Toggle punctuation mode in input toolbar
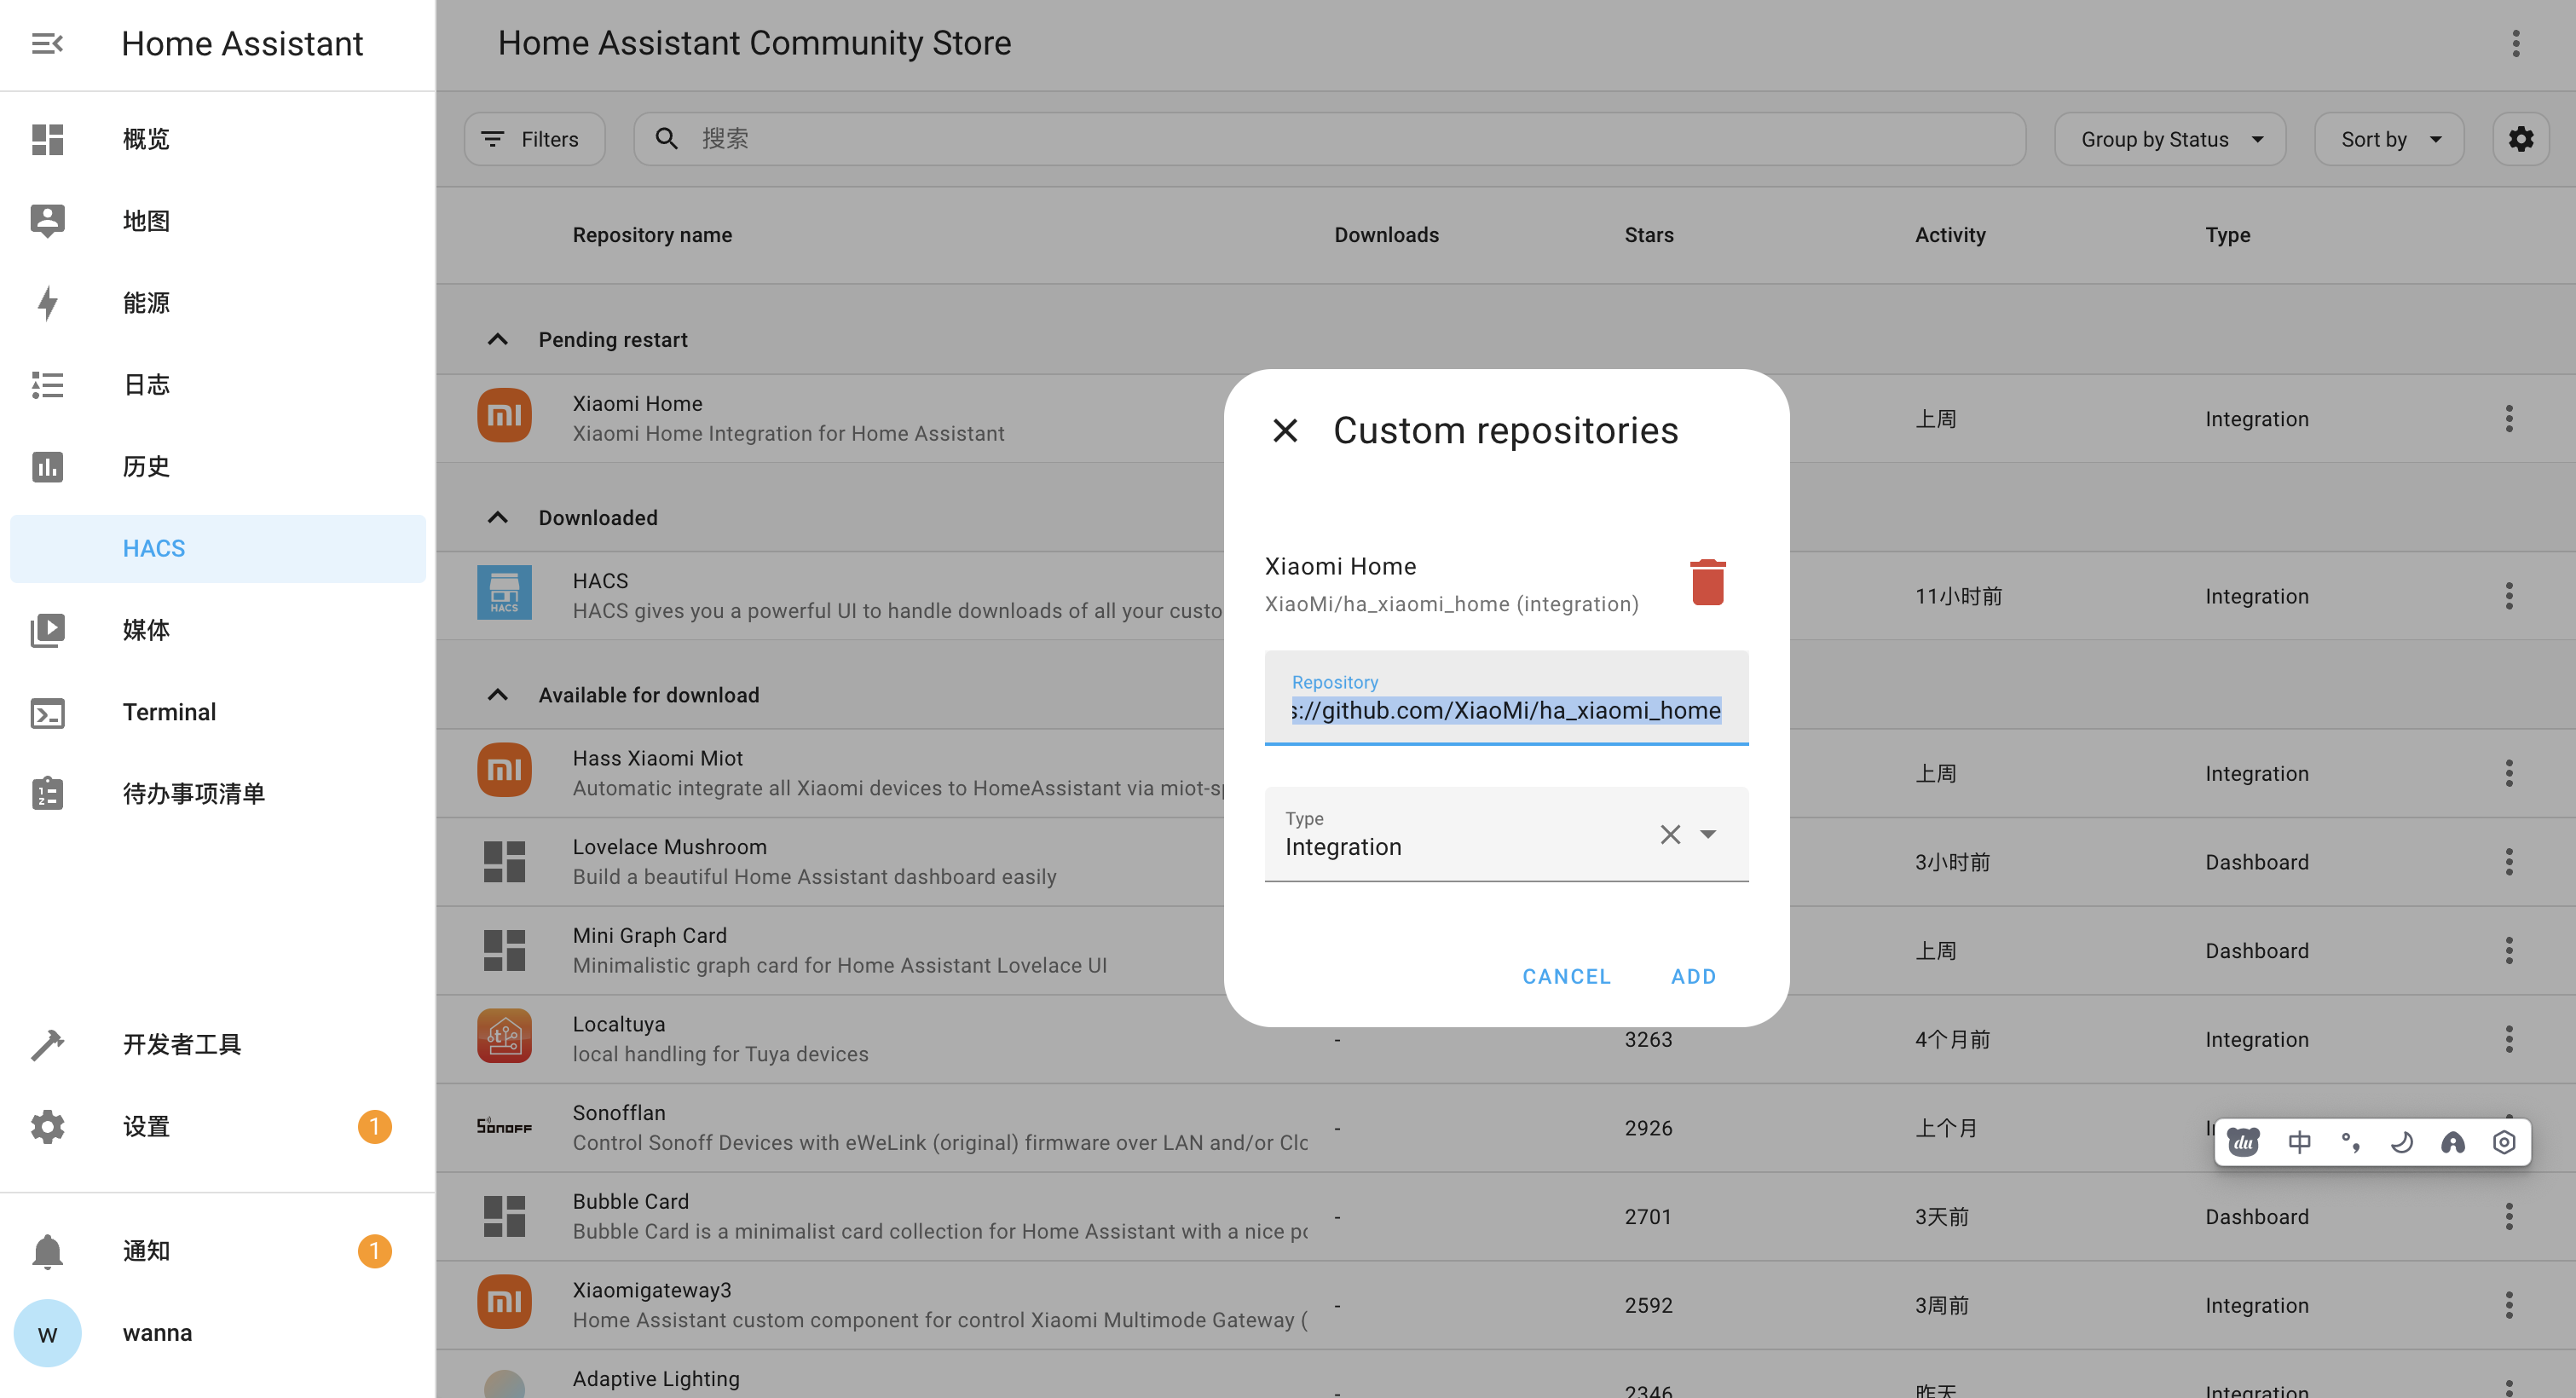Image resolution: width=2576 pixels, height=1398 pixels. [x=2351, y=1143]
